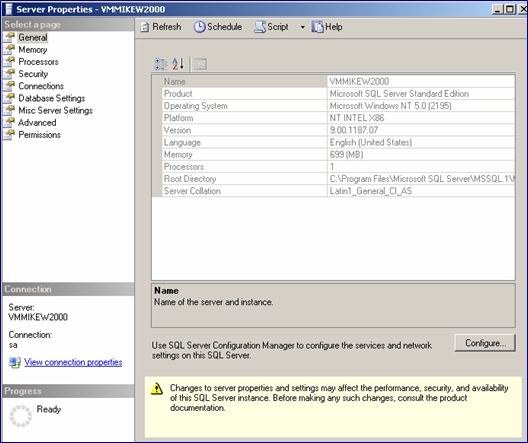Select the Server Collation property row

[x=338, y=191]
